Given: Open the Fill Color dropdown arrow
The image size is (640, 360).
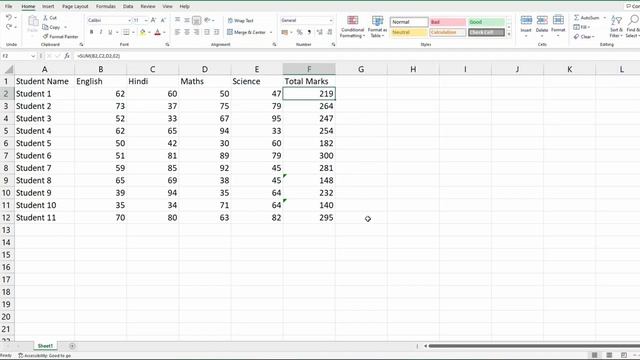Looking at the screenshot, I should 149,32.
